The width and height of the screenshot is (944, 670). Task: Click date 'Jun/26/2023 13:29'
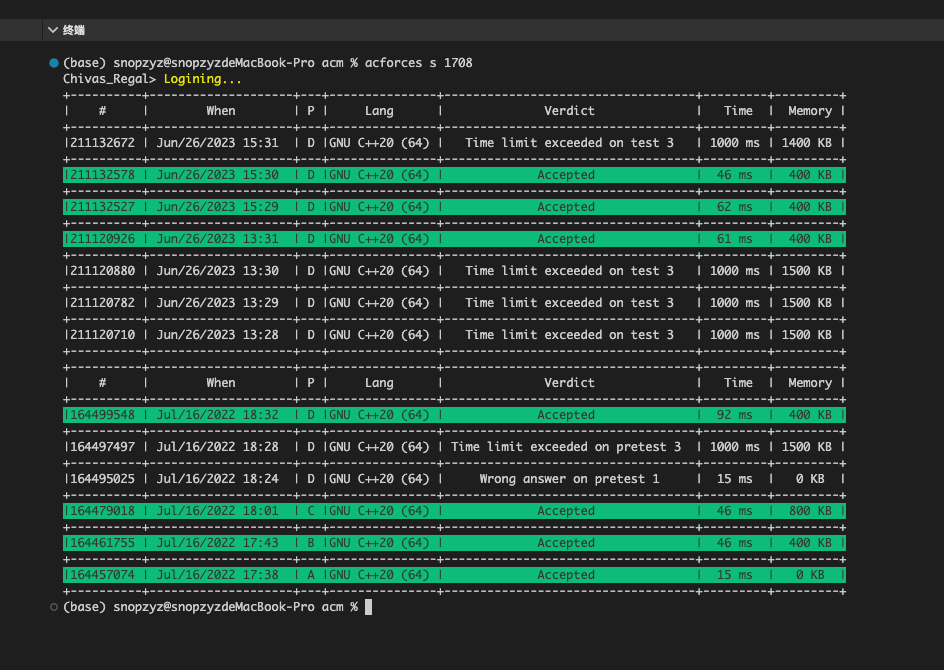pos(217,303)
